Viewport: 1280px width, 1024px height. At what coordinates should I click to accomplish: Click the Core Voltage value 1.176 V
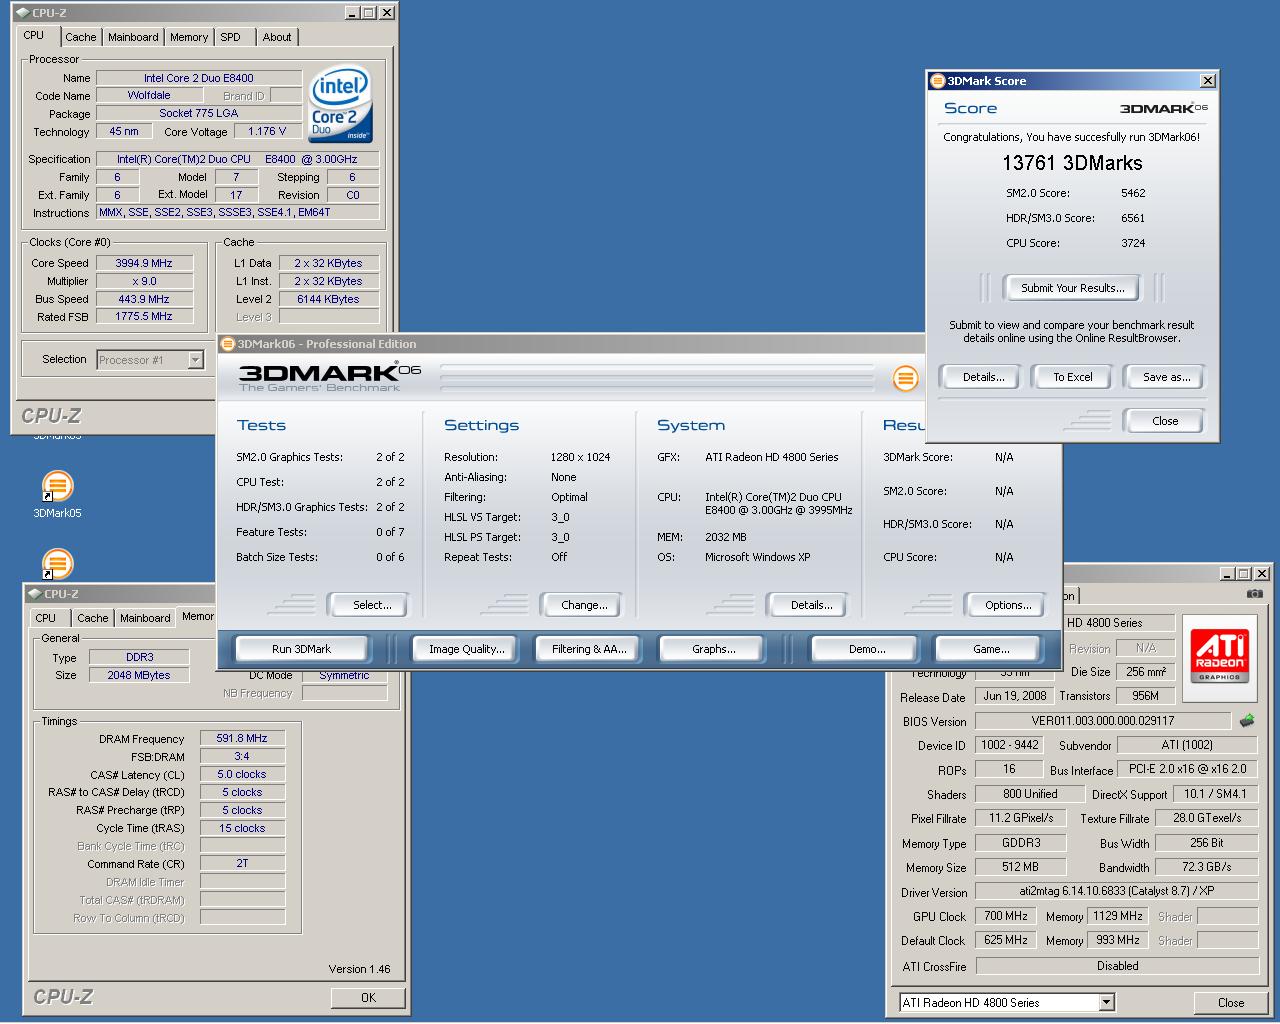click(268, 131)
